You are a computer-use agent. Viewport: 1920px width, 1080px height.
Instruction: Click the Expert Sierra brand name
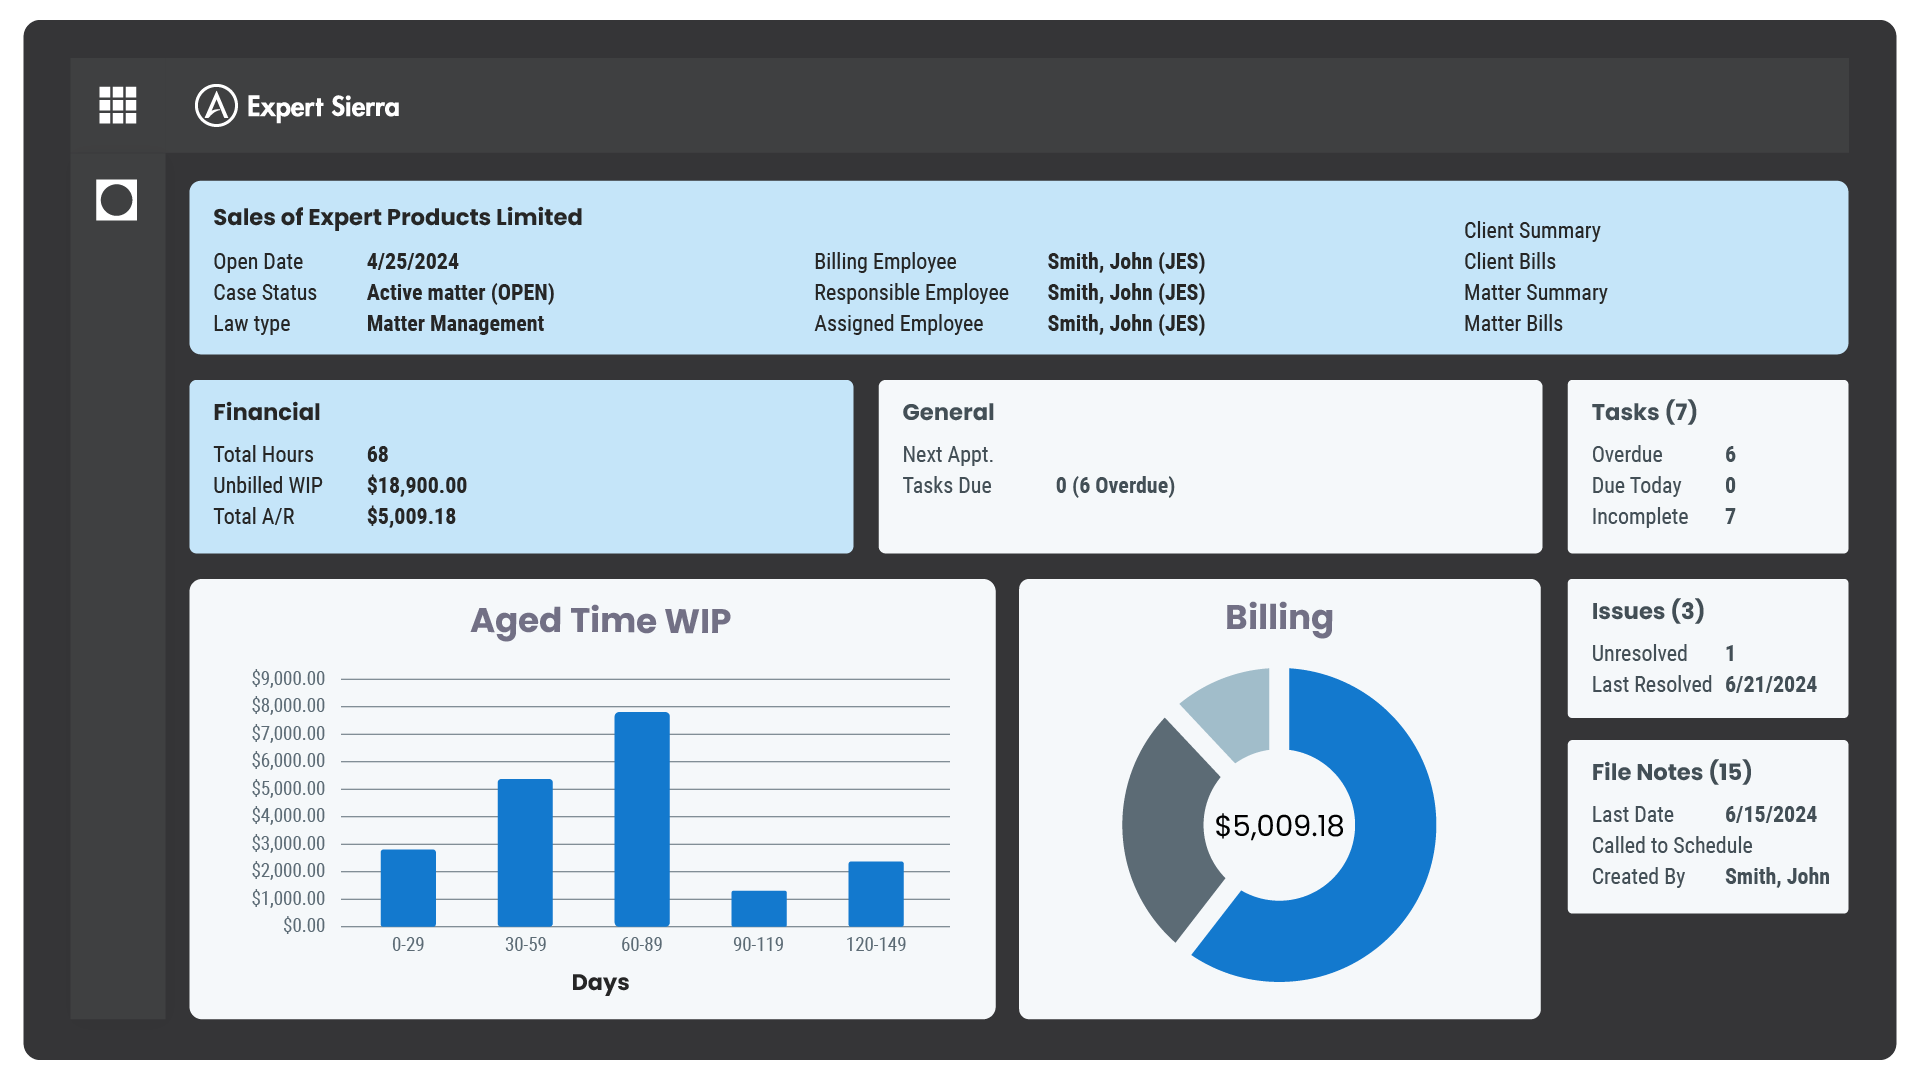point(323,107)
